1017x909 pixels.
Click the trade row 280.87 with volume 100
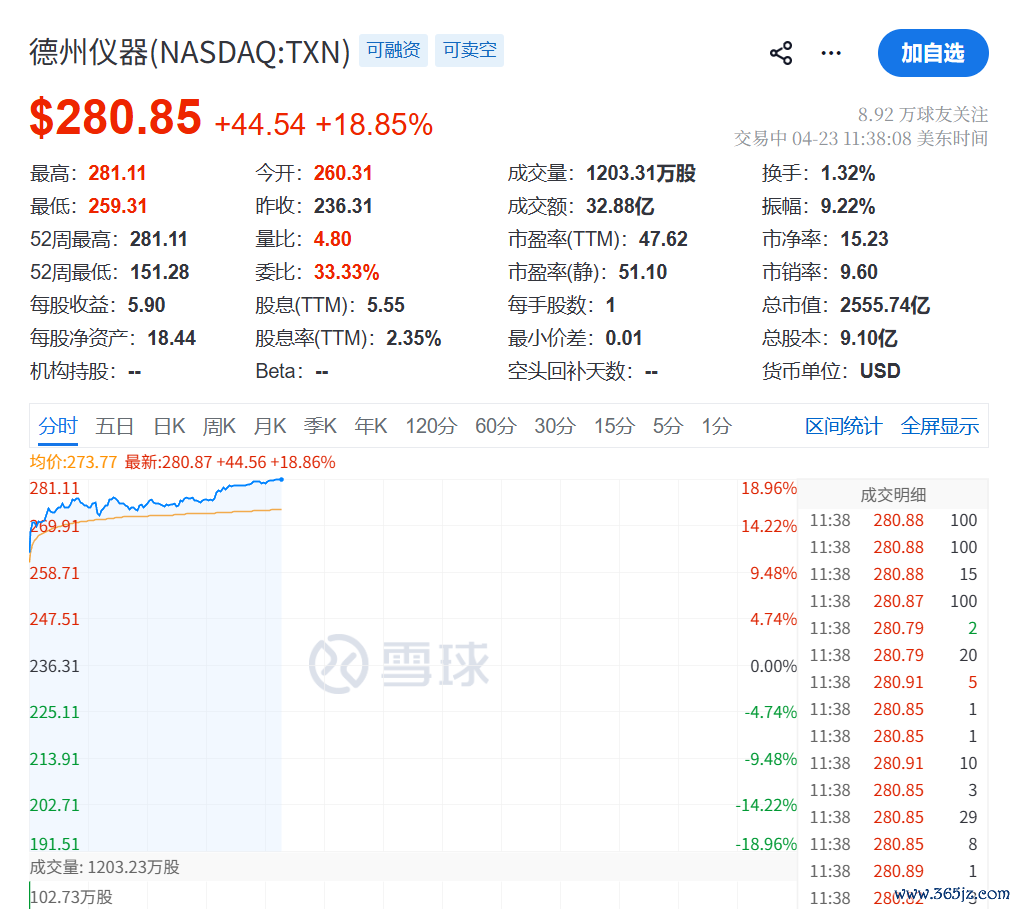893,601
